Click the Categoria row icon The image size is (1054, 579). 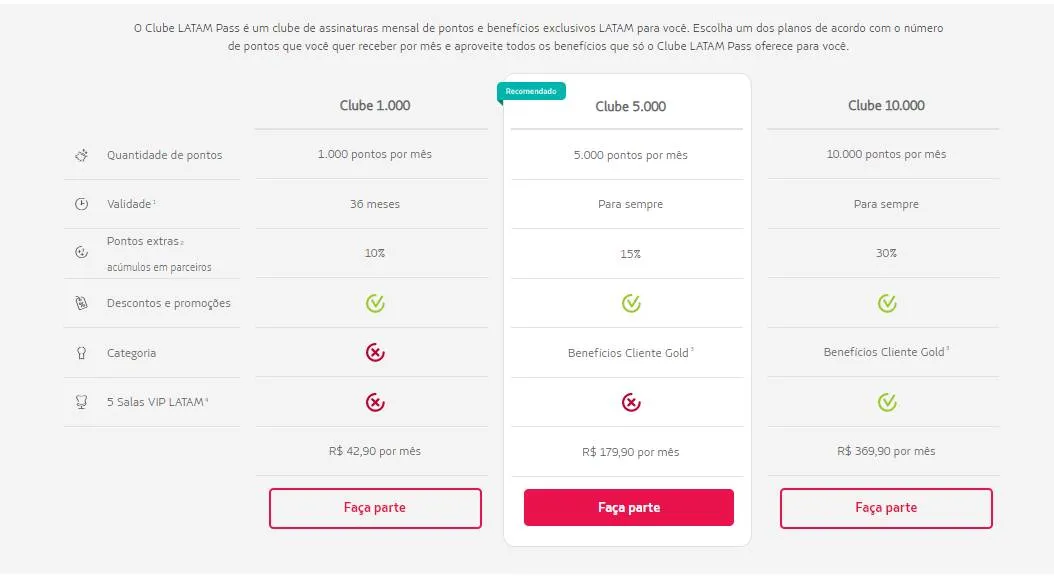[81, 353]
